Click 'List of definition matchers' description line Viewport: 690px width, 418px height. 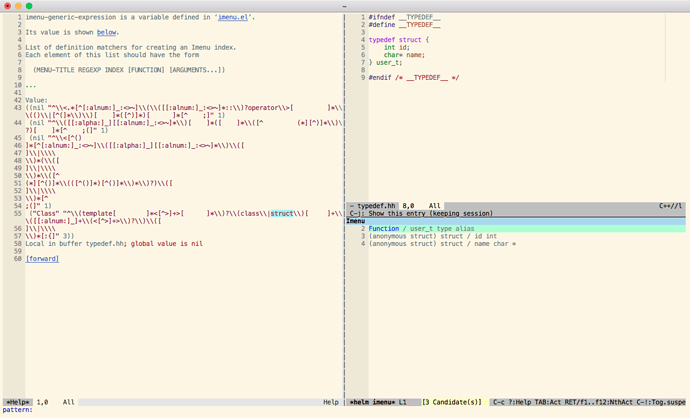point(131,48)
